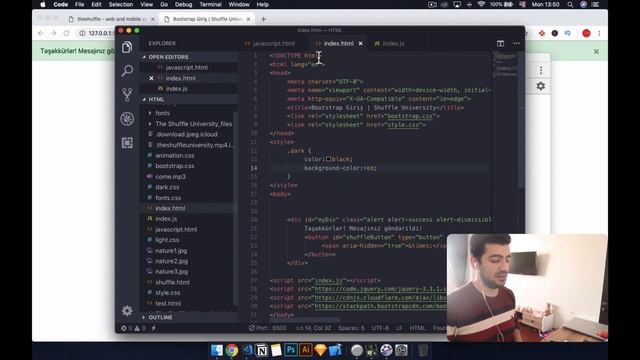The height and width of the screenshot is (360, 640).
Task: Open VS Code Manage gear in activity bar
Action: pos(127,311)
